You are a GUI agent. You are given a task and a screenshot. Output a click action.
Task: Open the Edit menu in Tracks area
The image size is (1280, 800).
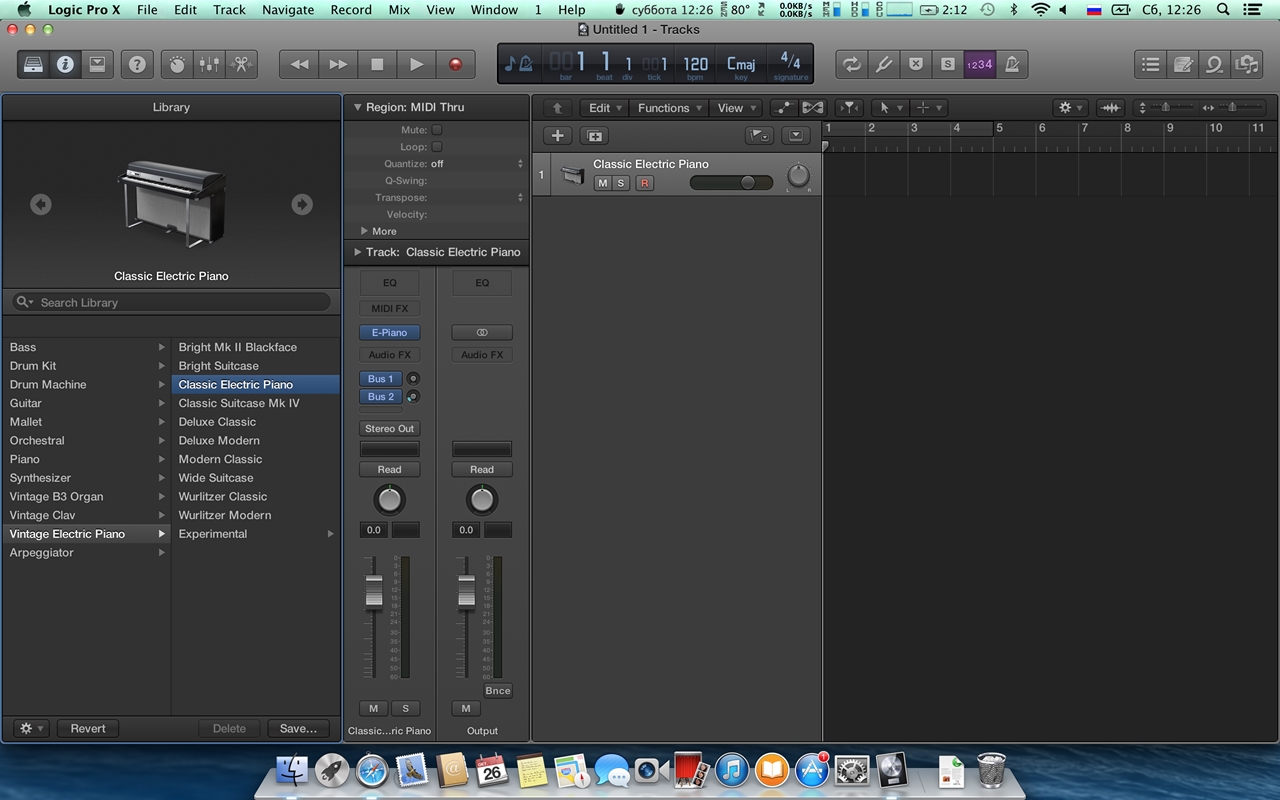pyautogui.click(x=605, y=108)
